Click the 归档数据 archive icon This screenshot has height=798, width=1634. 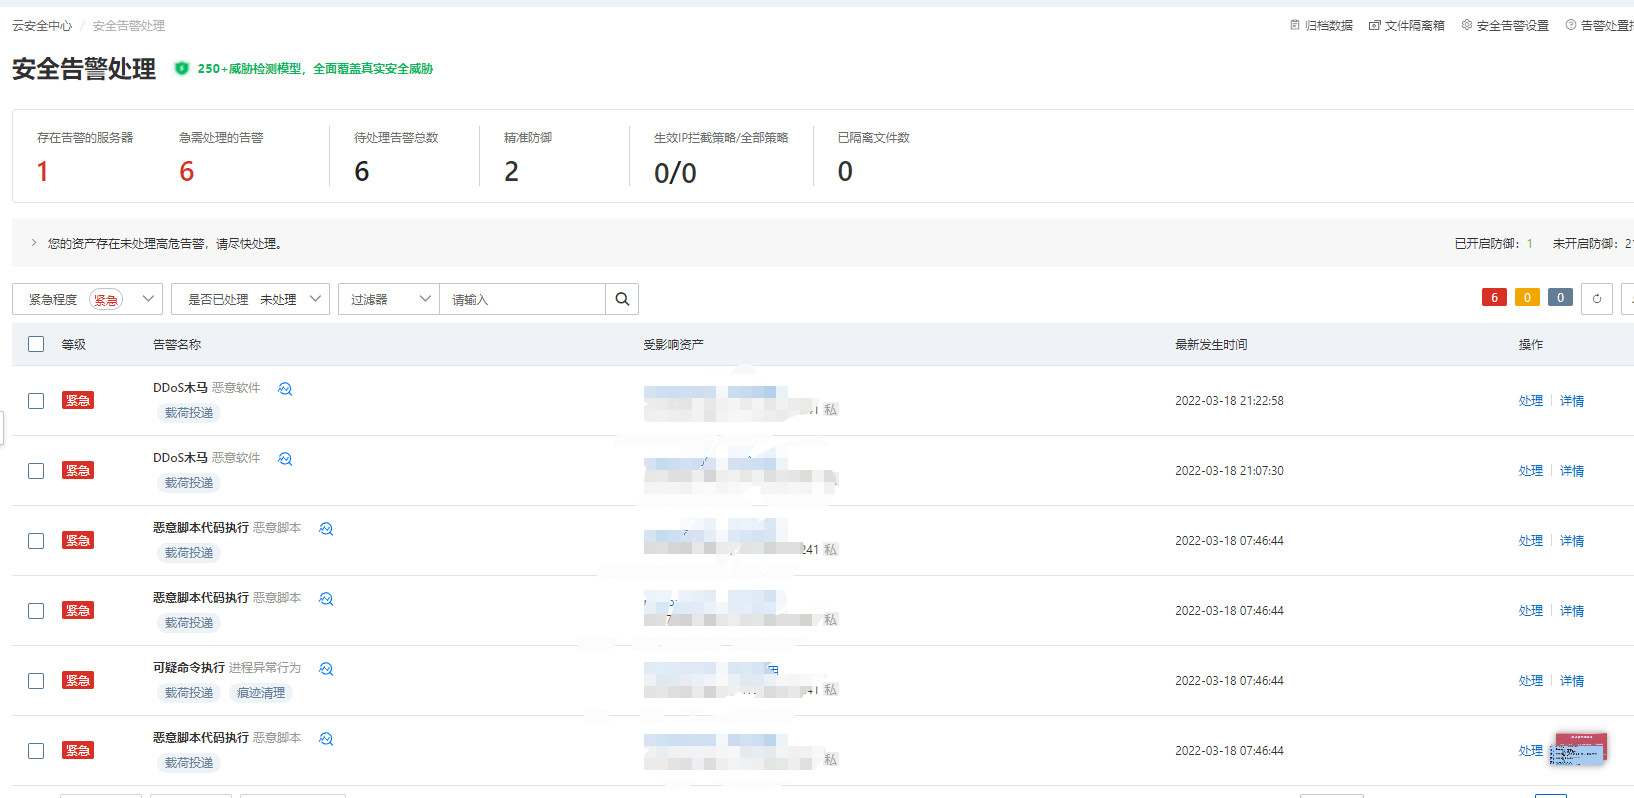(x=1295, y=25)
